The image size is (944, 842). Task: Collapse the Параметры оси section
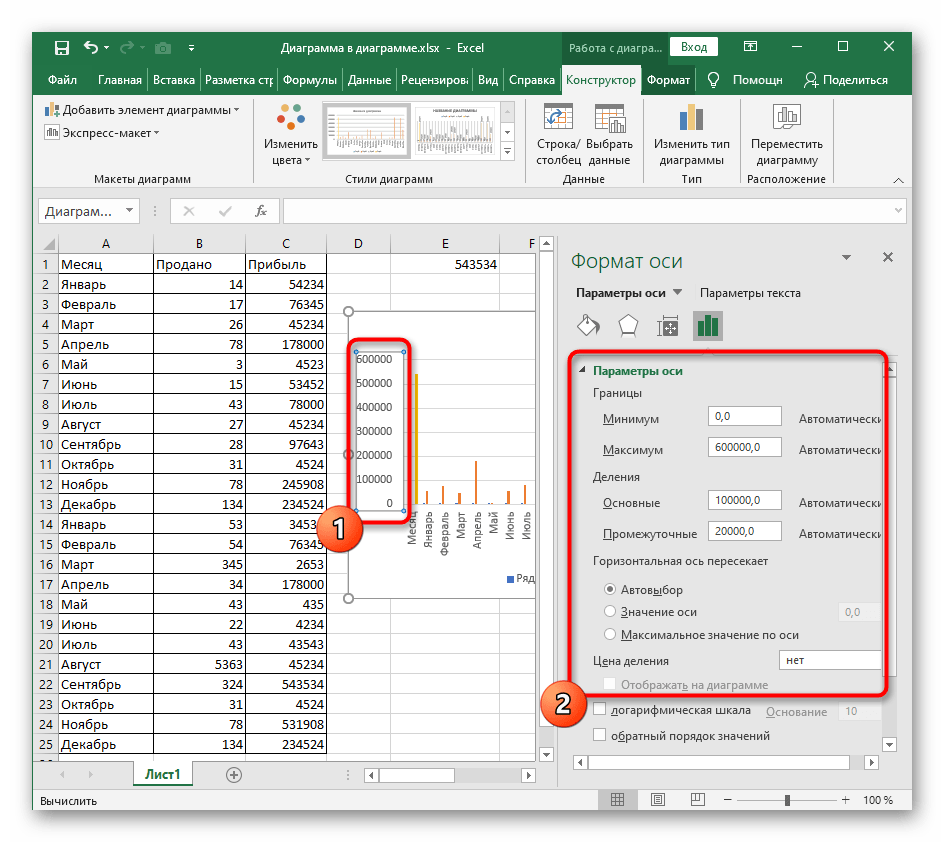click(582, 370)
